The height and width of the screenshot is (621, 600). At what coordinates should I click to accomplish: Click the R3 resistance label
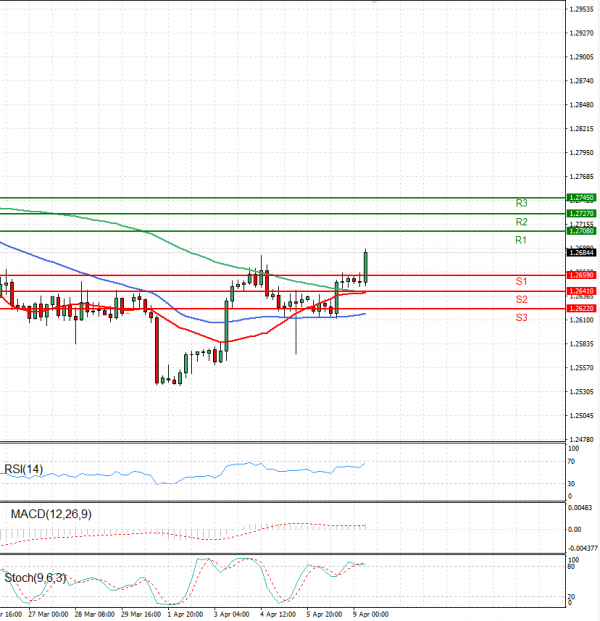pos(521,203)
